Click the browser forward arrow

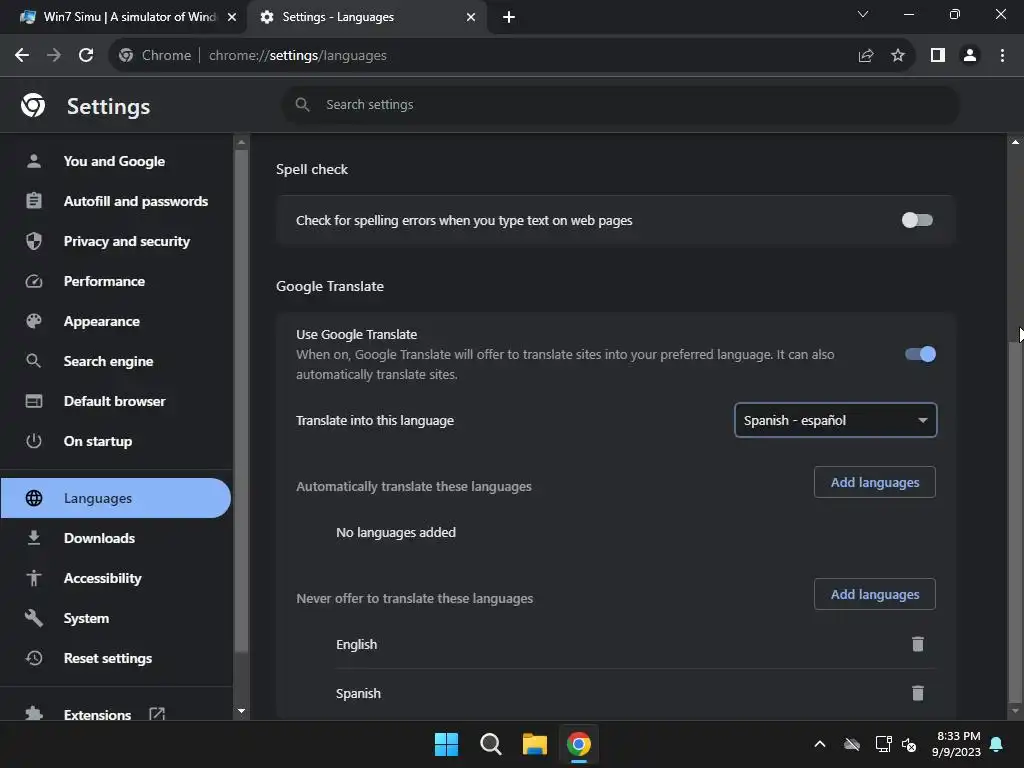click(x=54, y=56)
